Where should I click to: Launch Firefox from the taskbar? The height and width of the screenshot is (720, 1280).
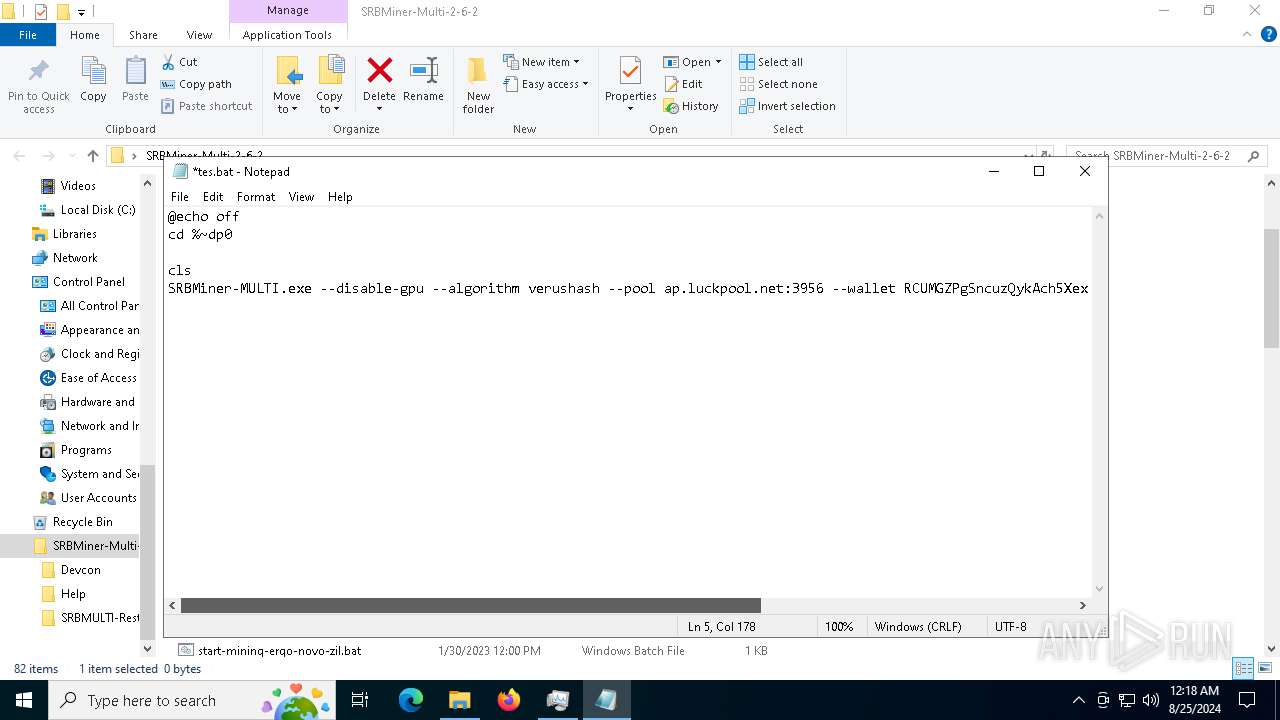tap(509, 700)
